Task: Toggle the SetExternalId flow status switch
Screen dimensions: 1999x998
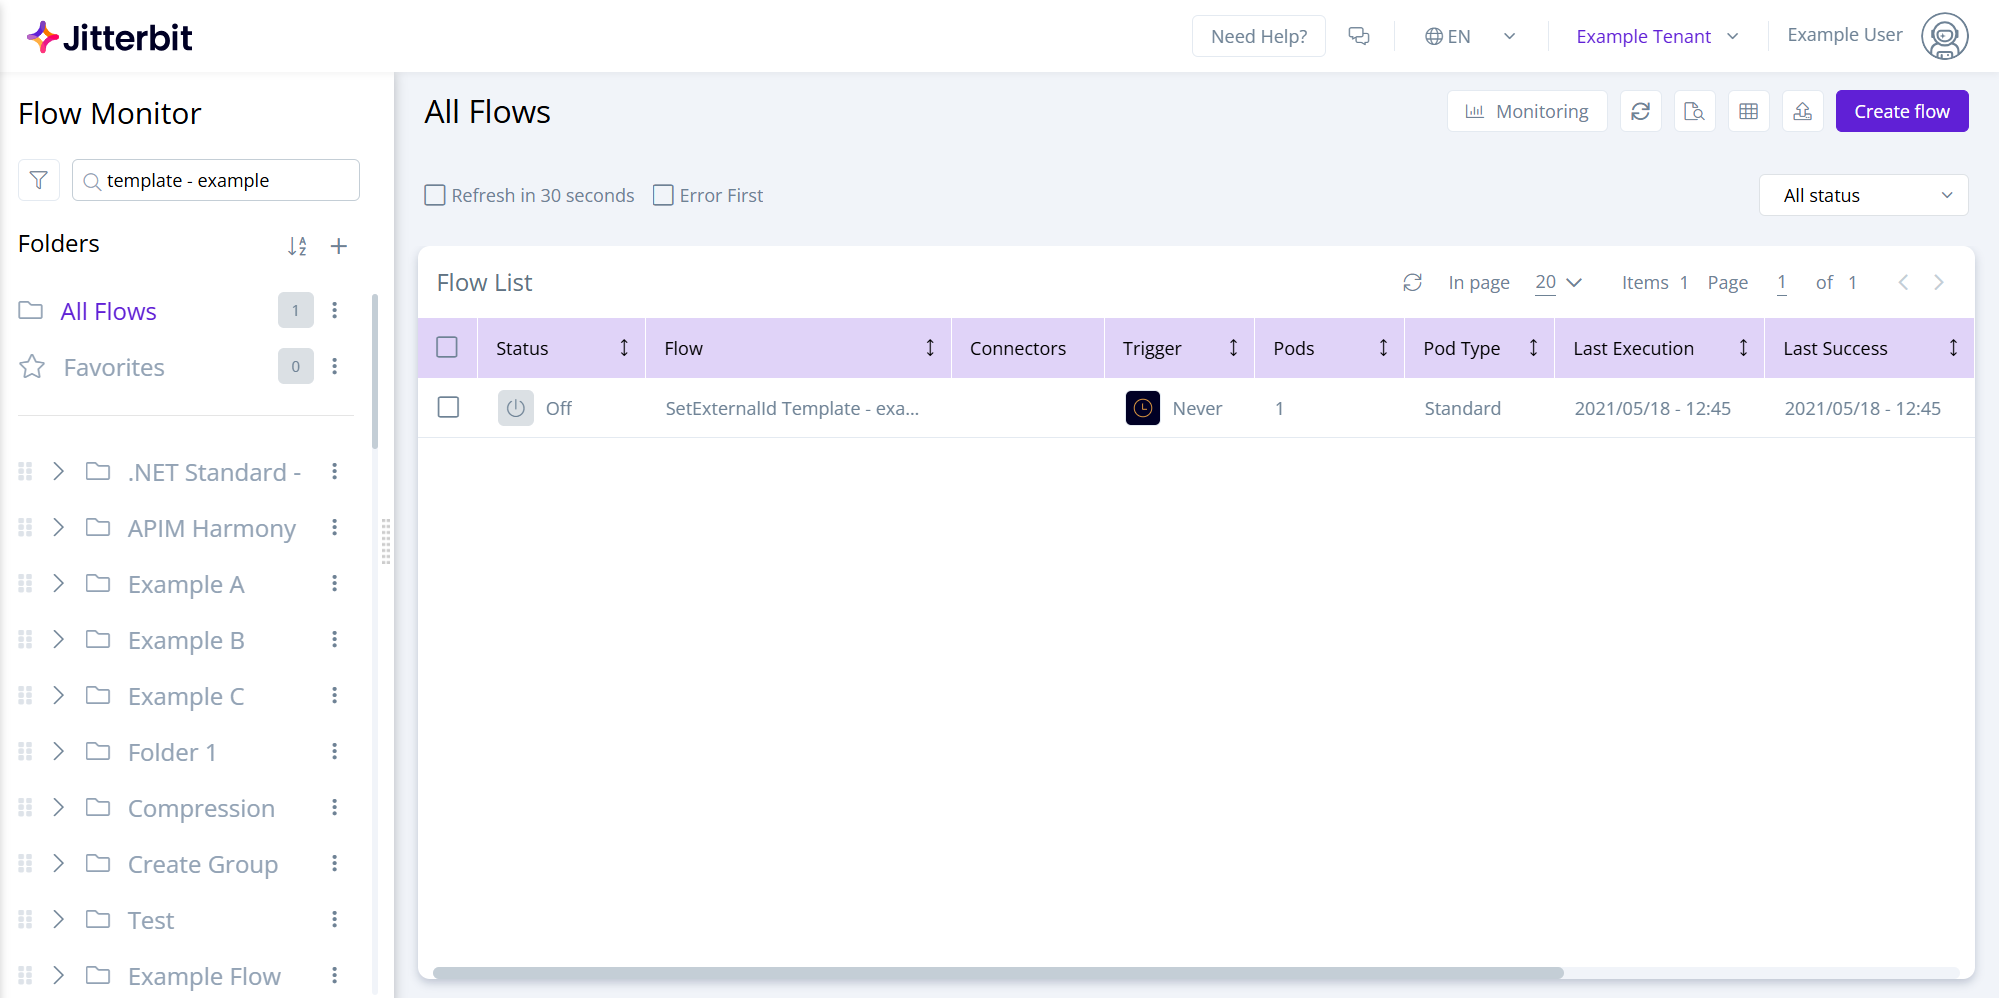Action: pos(515,408)
